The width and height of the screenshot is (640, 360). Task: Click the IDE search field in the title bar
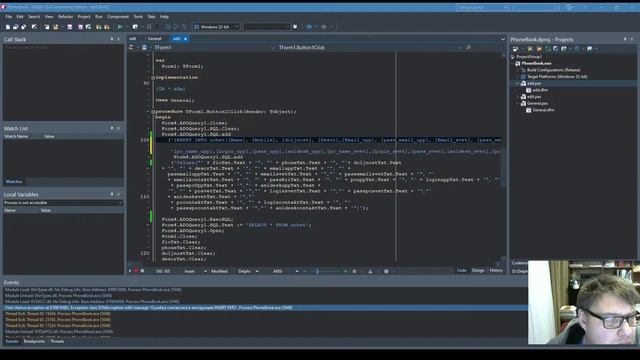coord(536,7)
